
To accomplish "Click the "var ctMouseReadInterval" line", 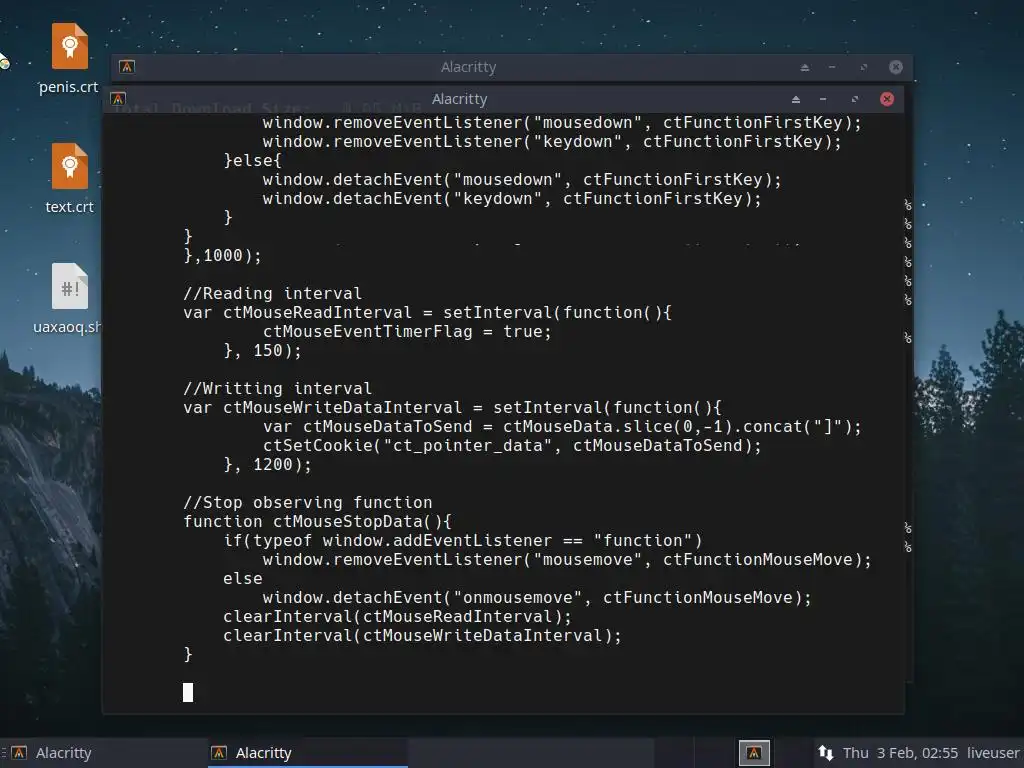I will 427,313.
